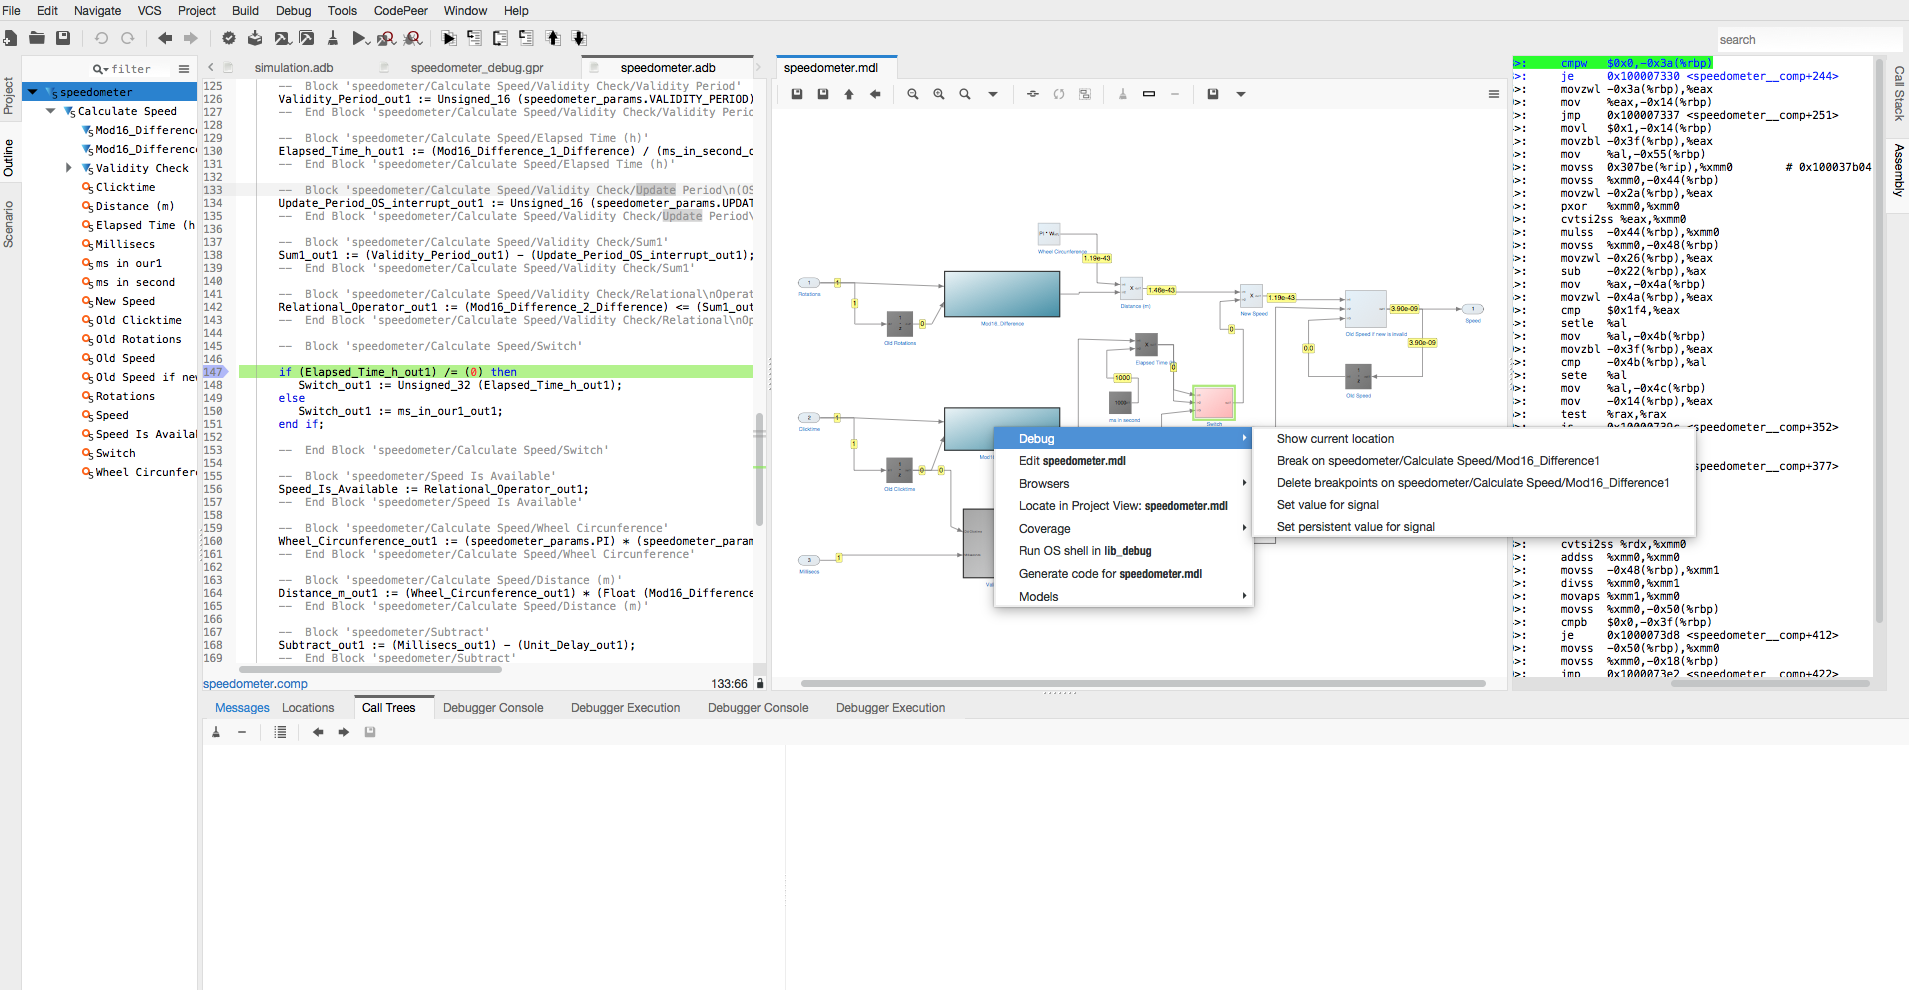Click the model diagram horizontal scrollbar

point(1143,684)
